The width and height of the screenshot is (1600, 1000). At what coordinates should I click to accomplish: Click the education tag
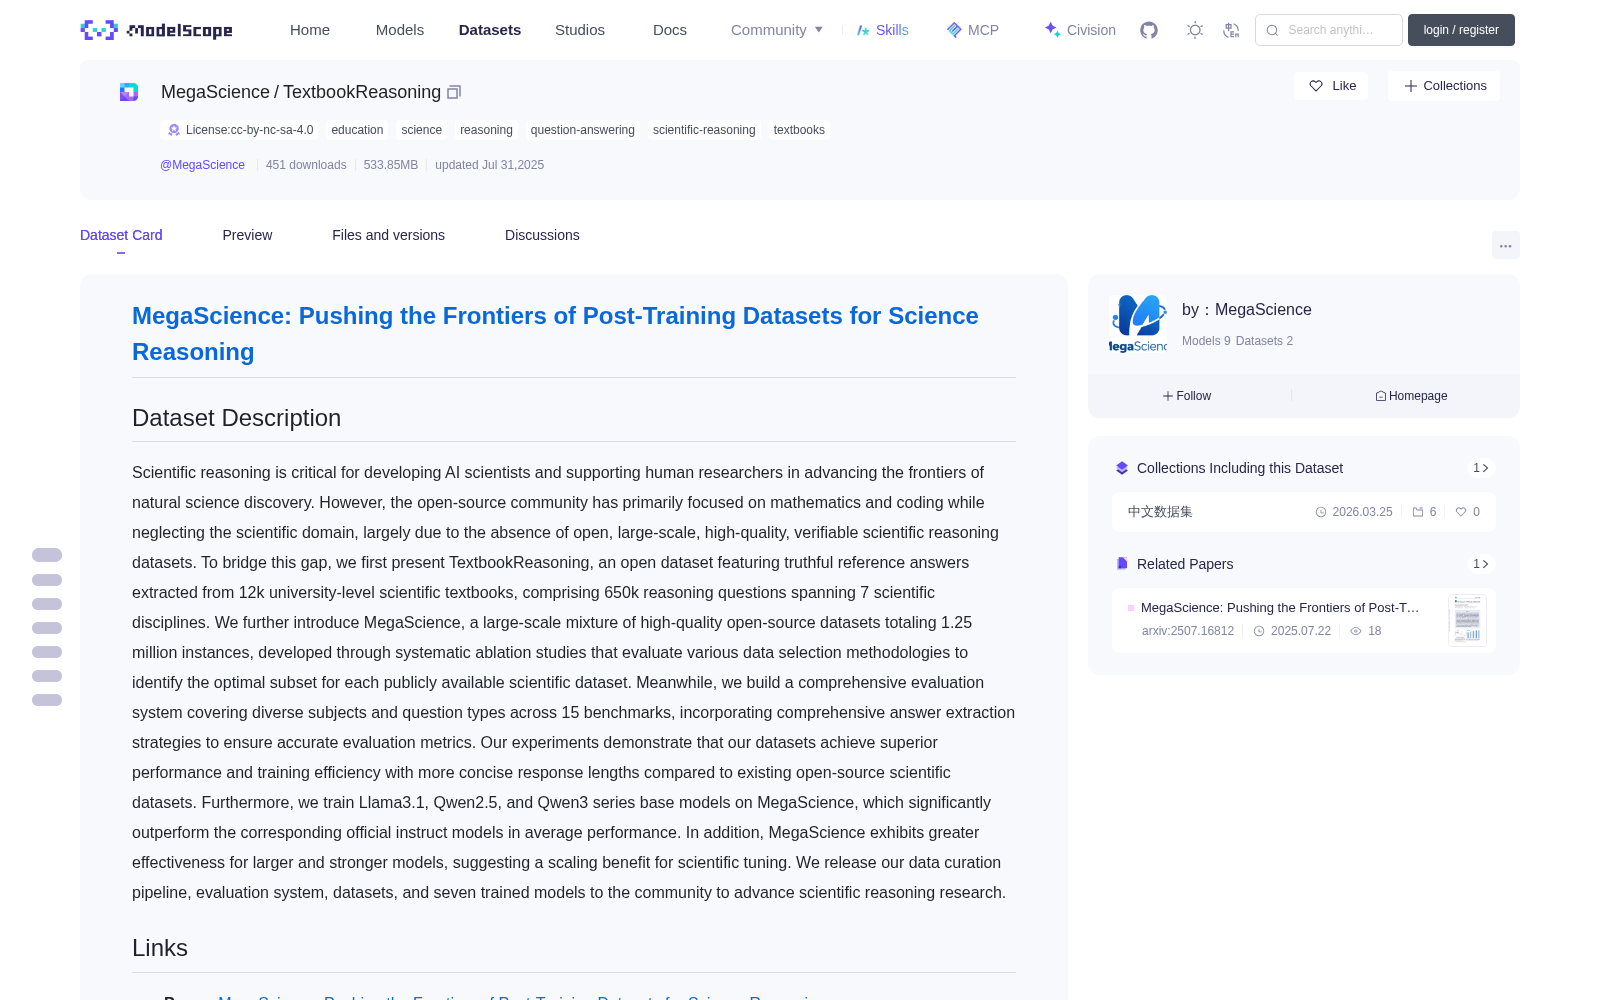point(357,130)
